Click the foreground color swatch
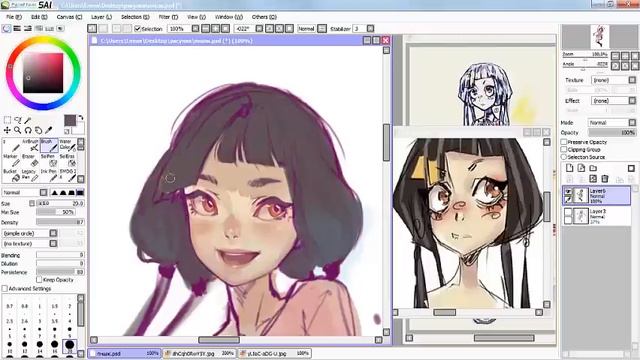640x360 pixels. tap(70, 120)
